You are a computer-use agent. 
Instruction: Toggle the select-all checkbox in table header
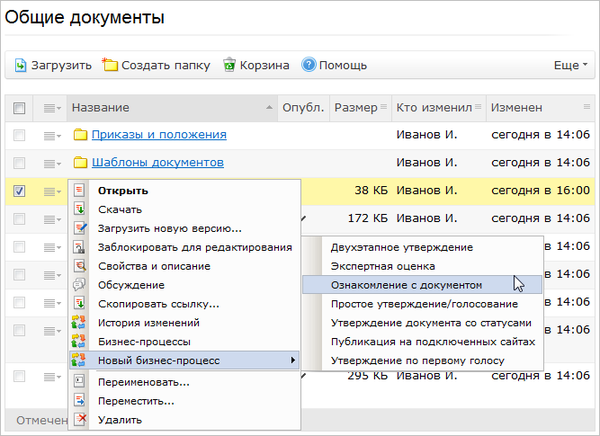point(19,108)
